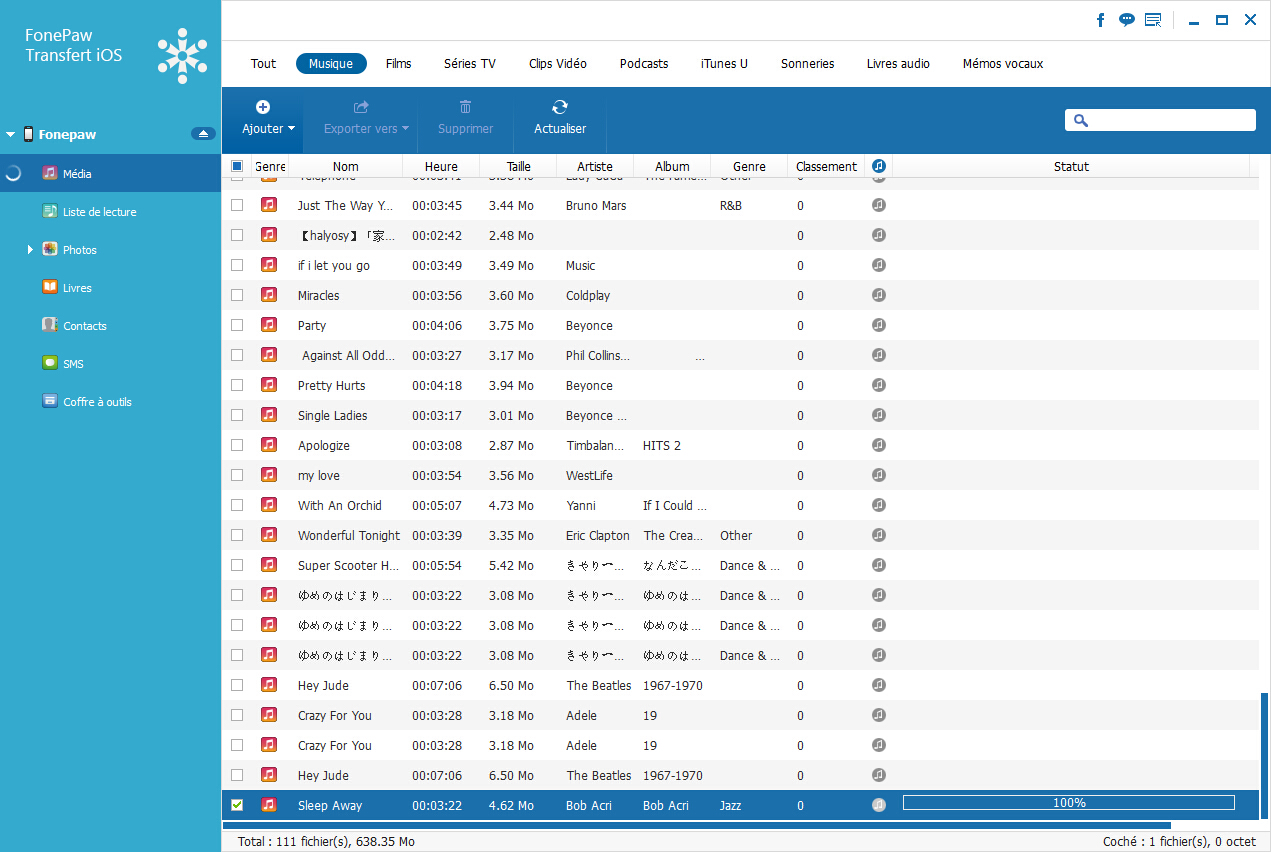
Task: Open the SMS sidebar item
Action: click(73, 364)
